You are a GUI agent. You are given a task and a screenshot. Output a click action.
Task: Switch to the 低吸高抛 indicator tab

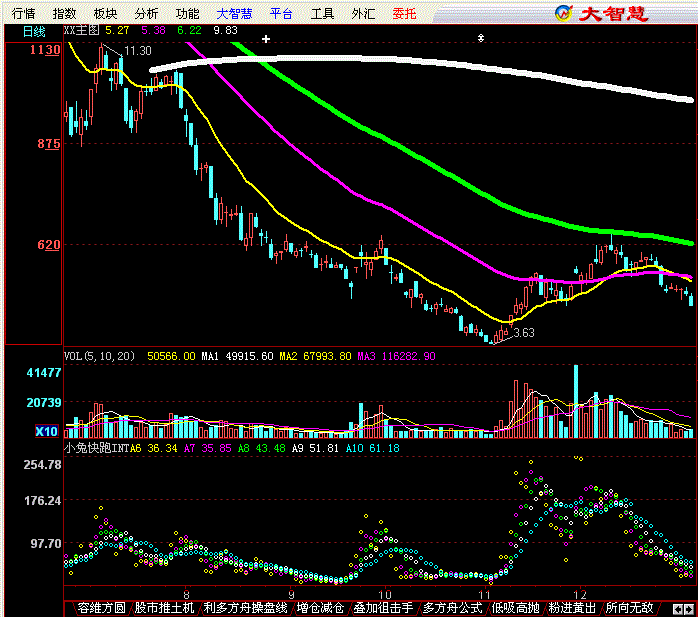515,608
